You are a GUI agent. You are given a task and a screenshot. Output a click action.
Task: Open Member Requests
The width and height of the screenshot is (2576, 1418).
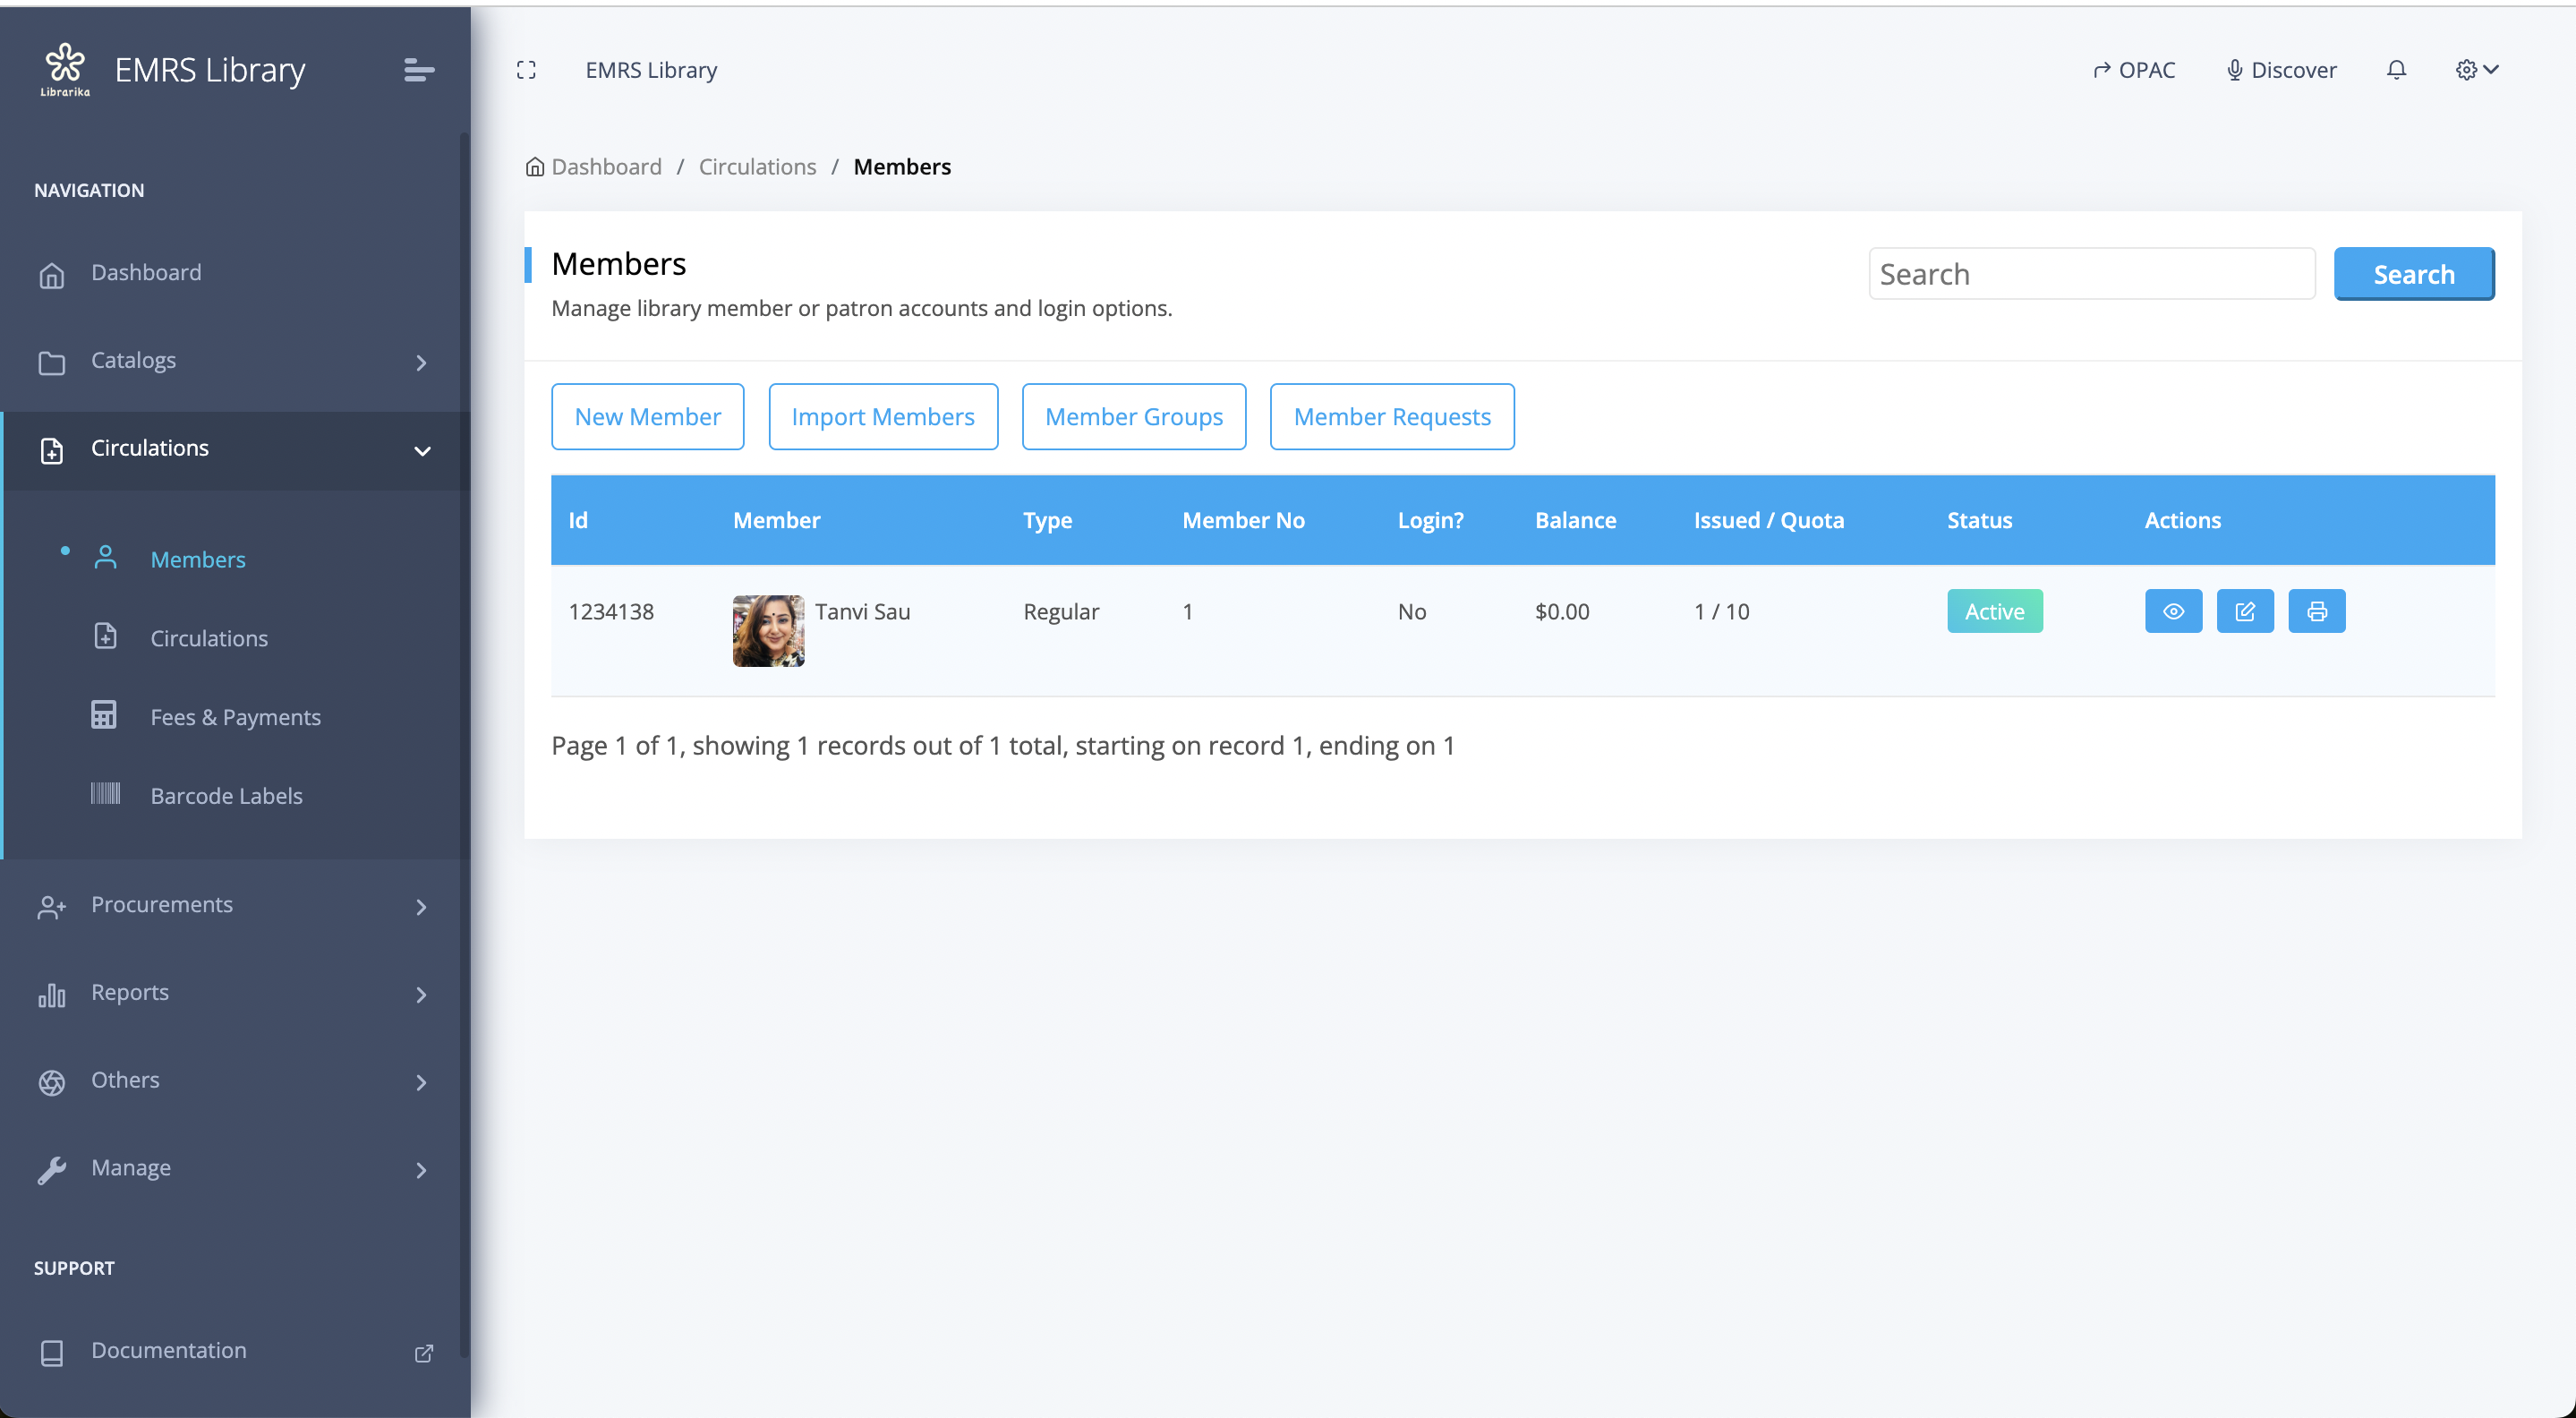[1391, 417]
